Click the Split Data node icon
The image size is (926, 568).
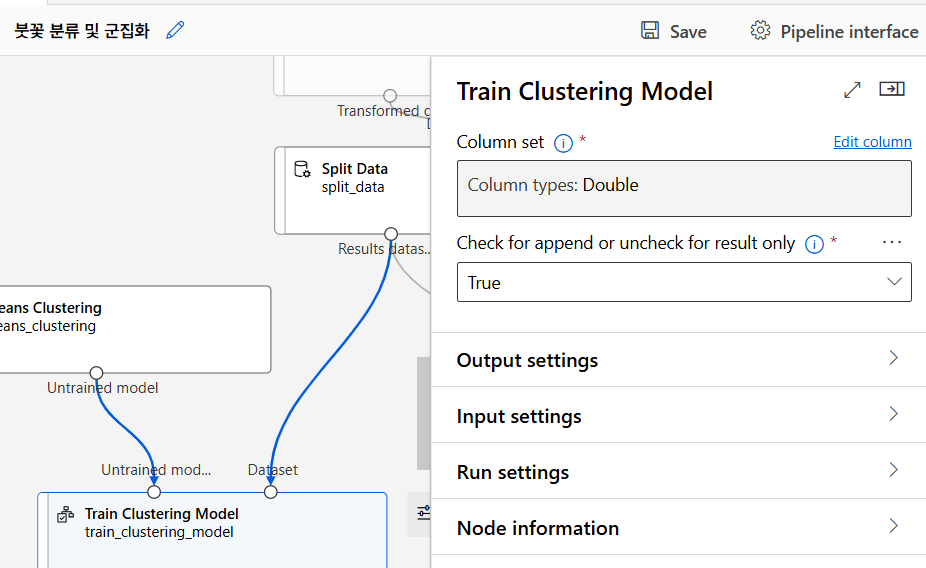tap(302, 170)
